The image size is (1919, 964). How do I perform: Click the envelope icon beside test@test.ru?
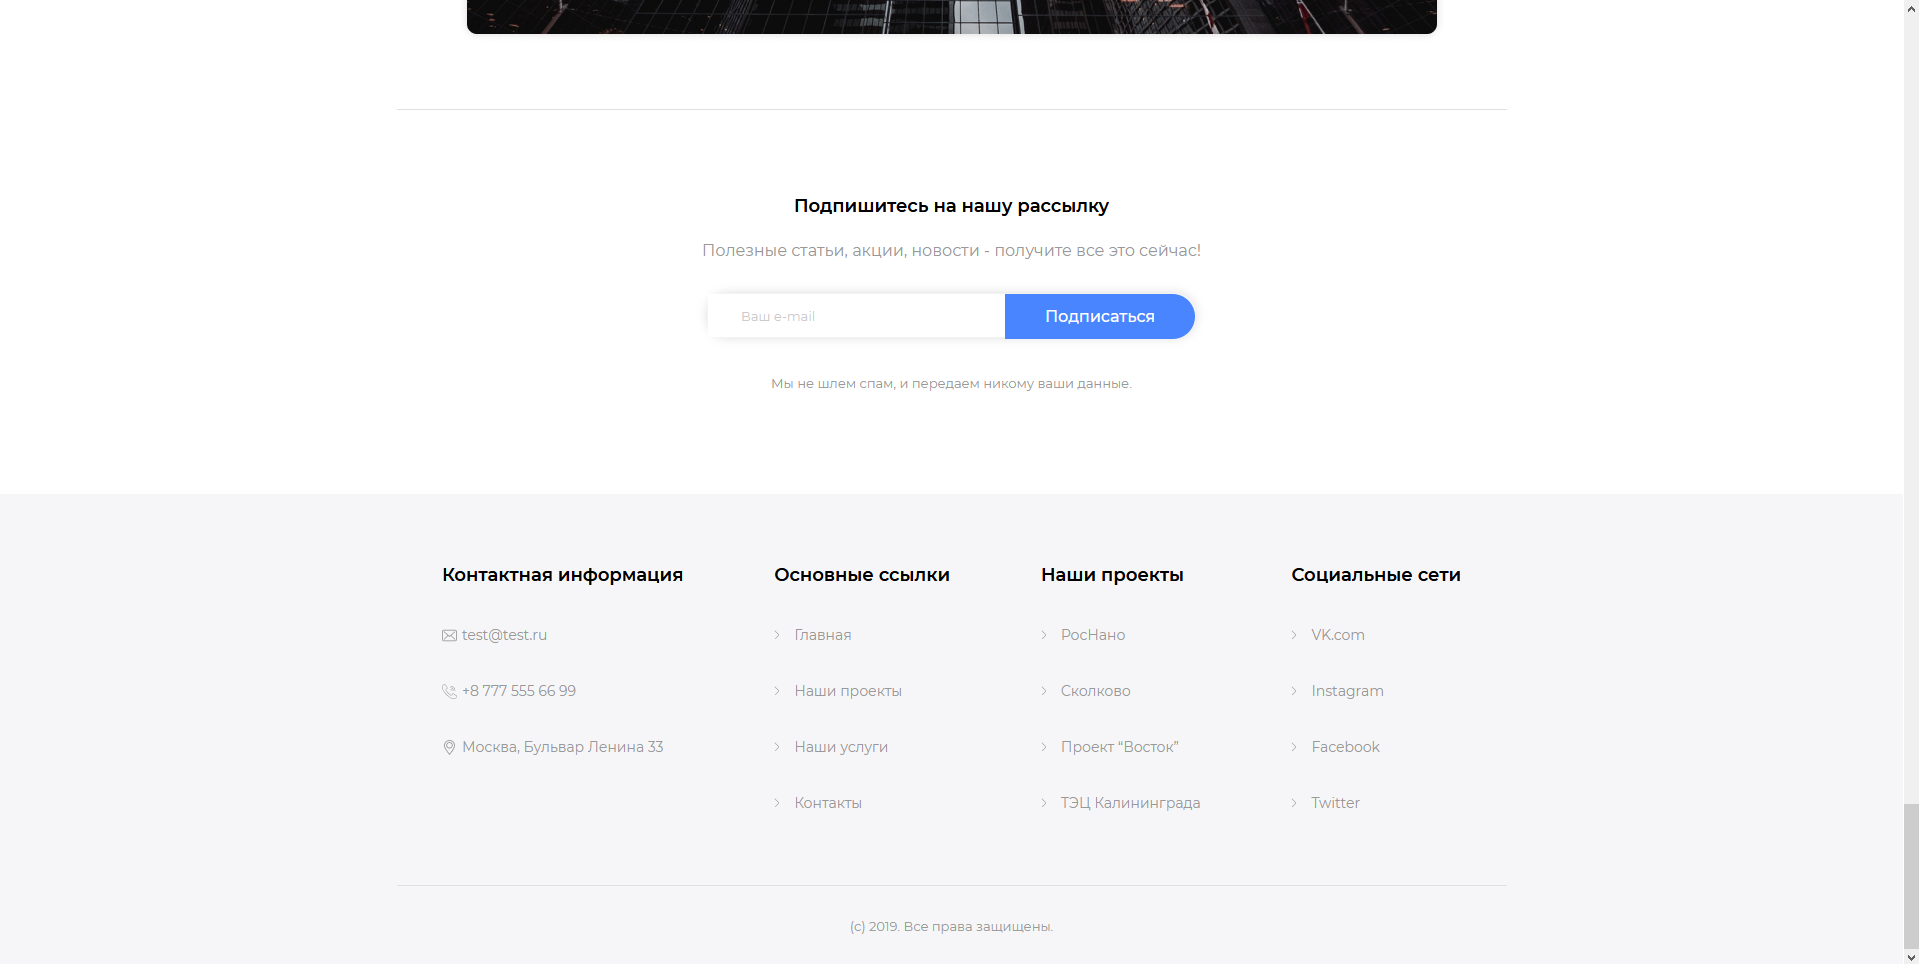coord(449,636)
